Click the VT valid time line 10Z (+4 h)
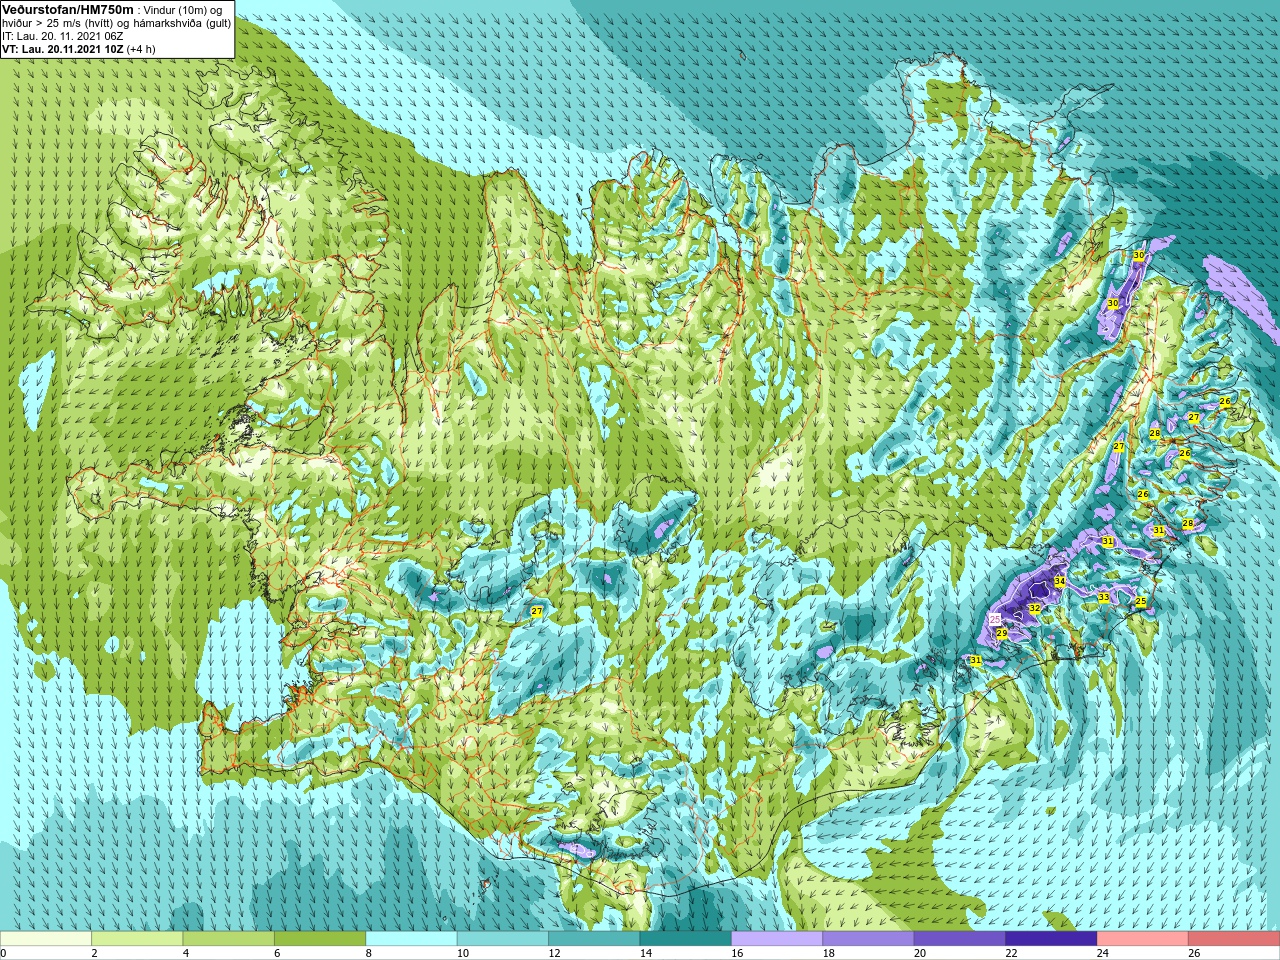1280x960 pixels. click(x=79, y=49)
